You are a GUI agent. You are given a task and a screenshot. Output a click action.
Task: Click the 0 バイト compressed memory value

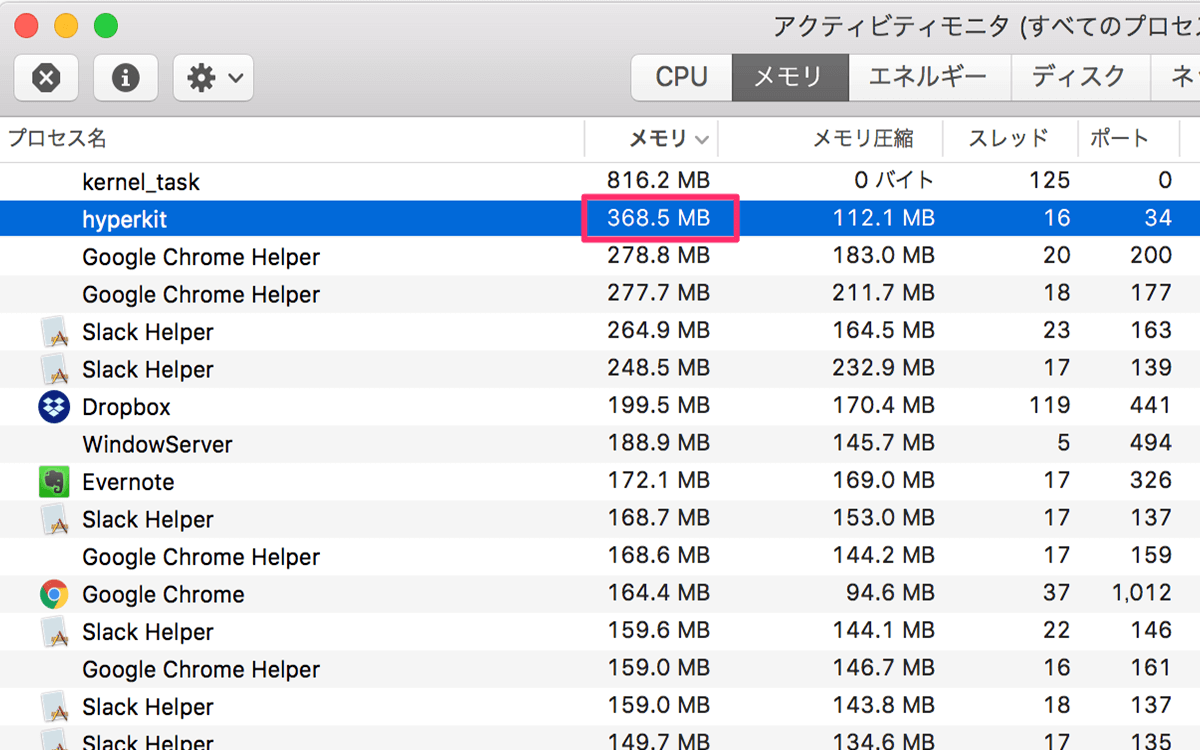pos(895,180)
